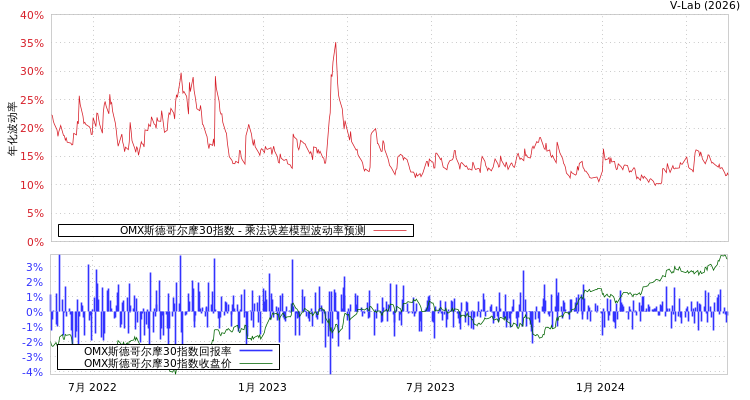The height and width of the screenshot is (400, 750).
Task: Click the -4% label on the return axis
Action: [x=33, y=372]
